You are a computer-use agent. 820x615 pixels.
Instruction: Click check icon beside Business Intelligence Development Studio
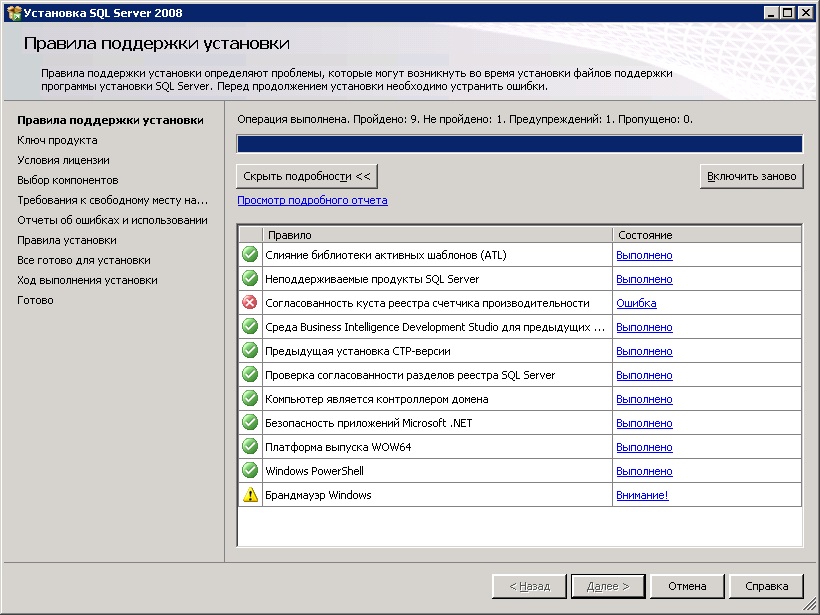coord(250,327)
